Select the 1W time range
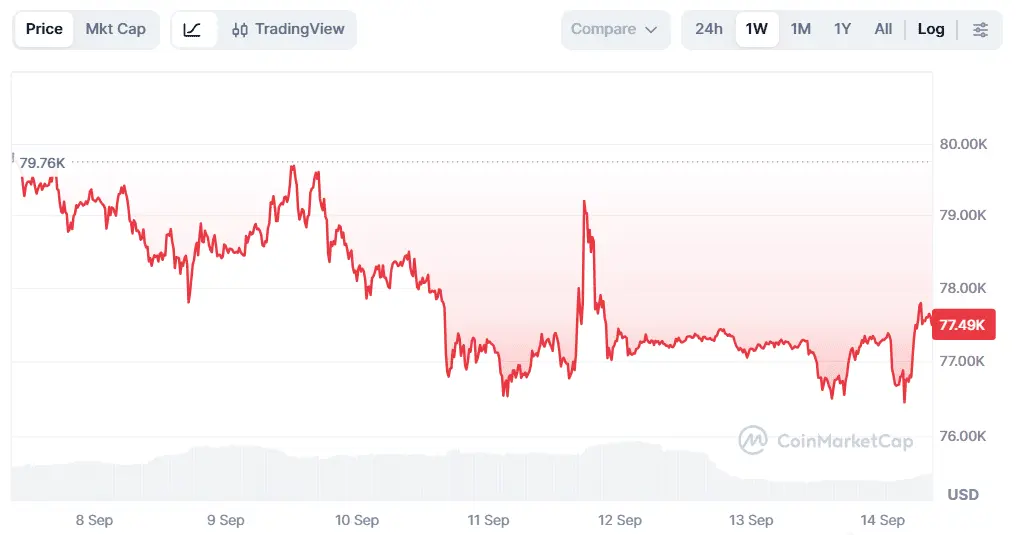 click(x=757, y=29)
